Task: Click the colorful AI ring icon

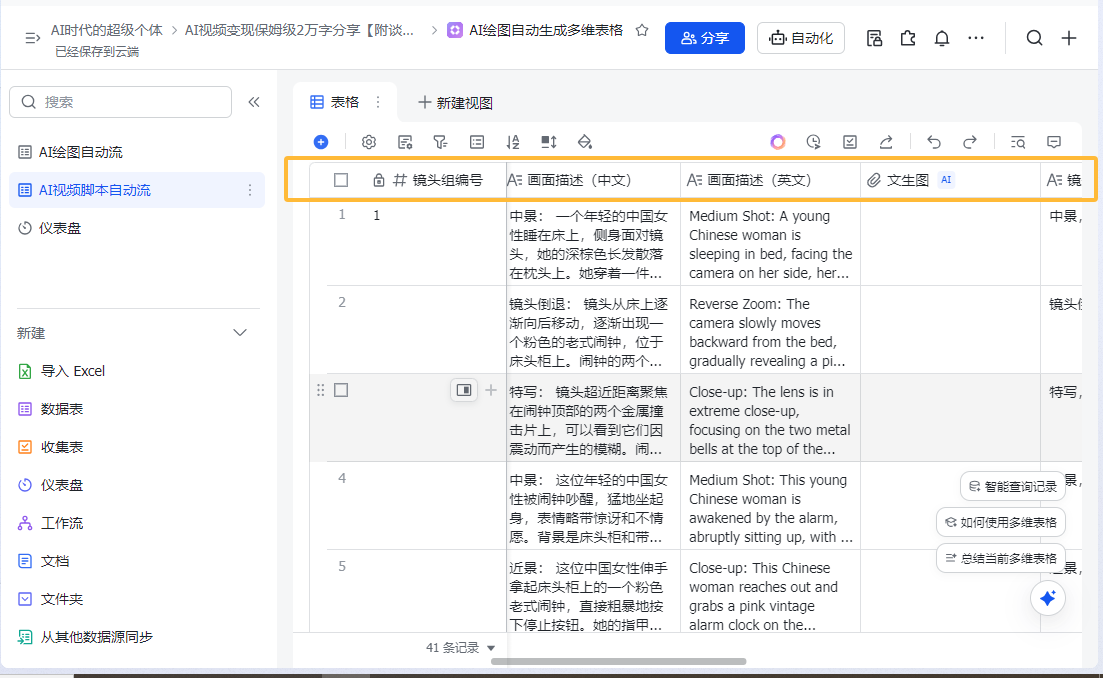Action: (777, 142)
